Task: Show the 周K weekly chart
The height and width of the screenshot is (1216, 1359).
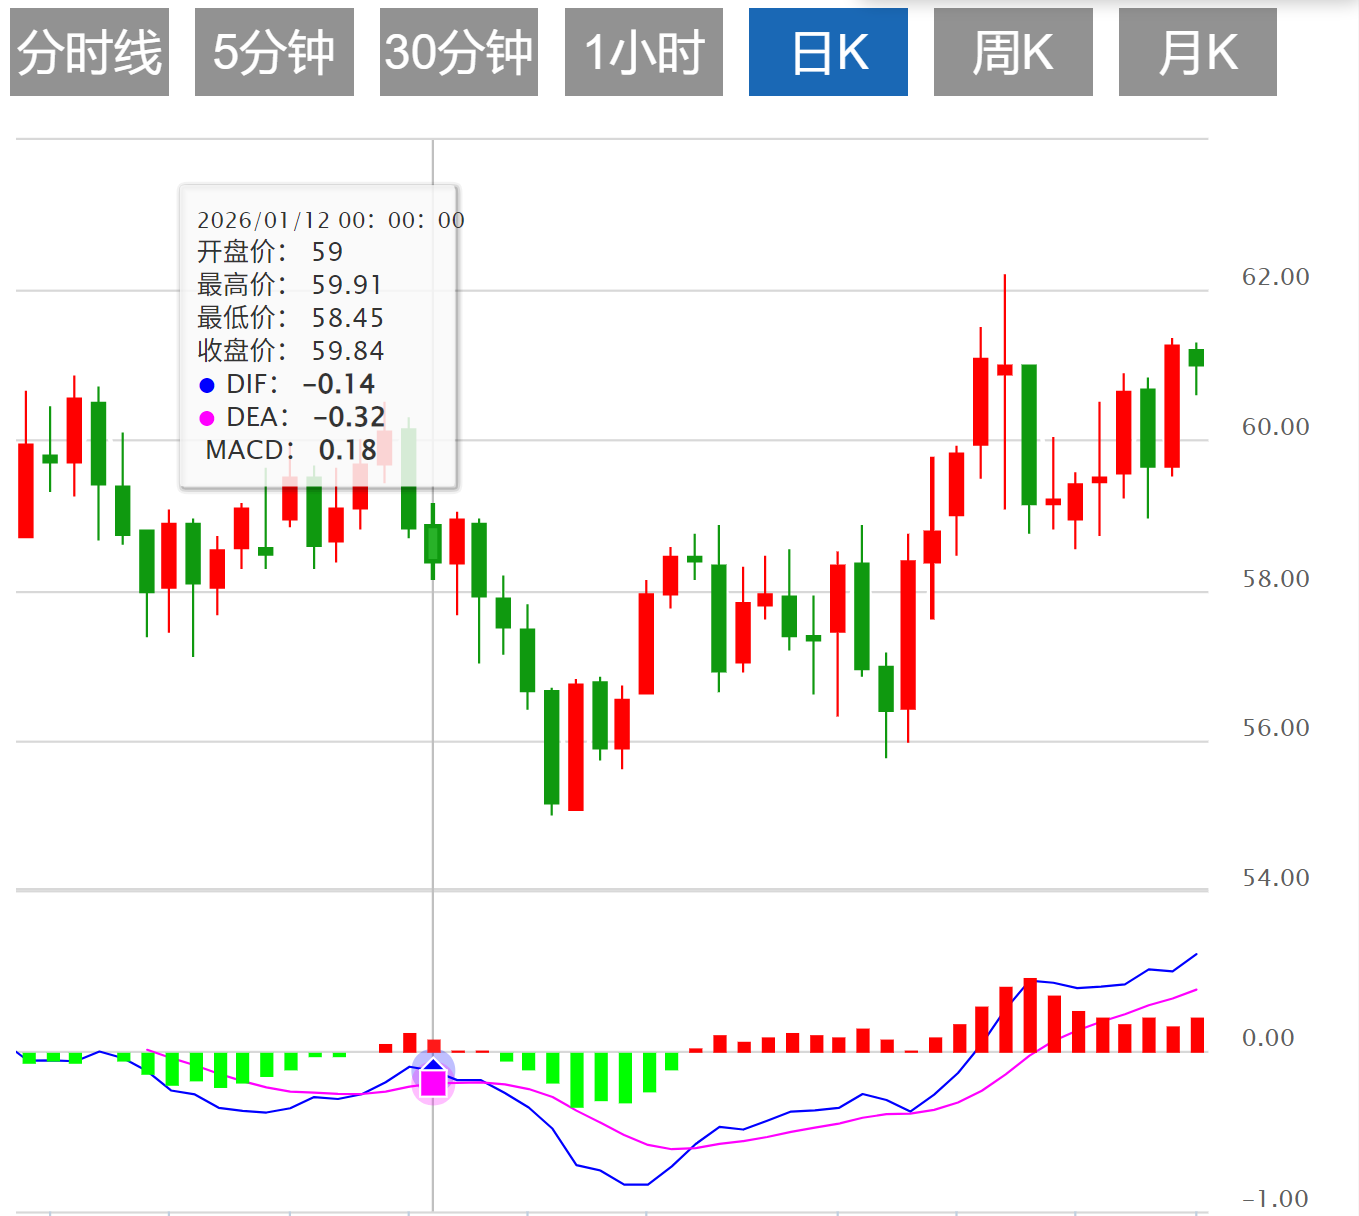Action: [x=1013, y=52]
